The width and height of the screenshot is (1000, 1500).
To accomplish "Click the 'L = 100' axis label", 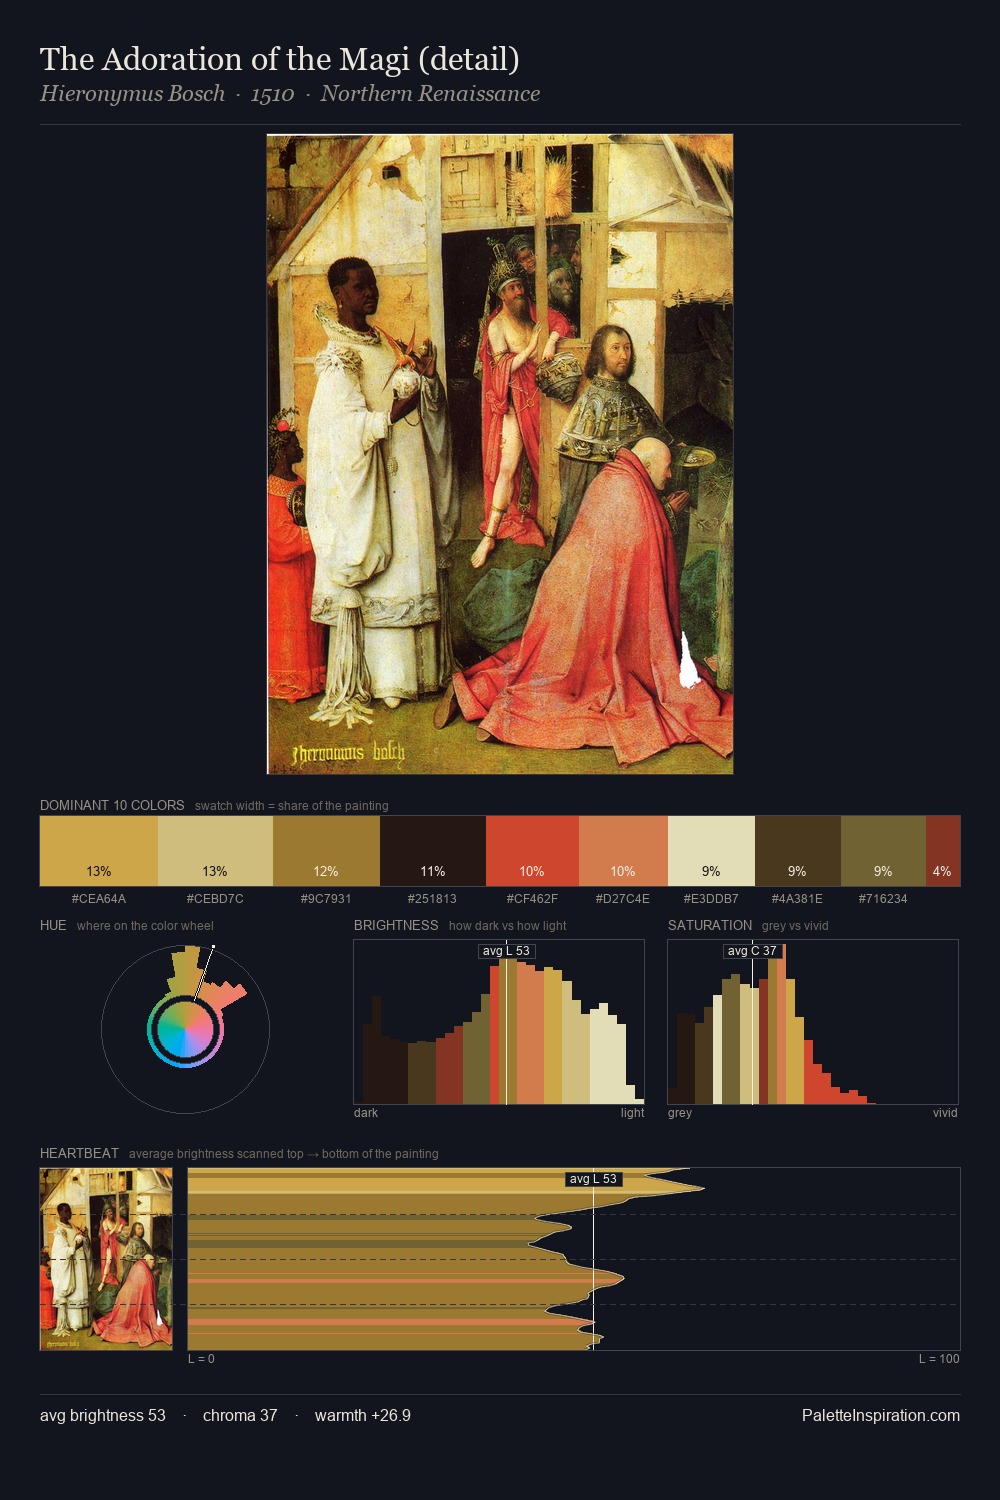I will coord(939,1359).
